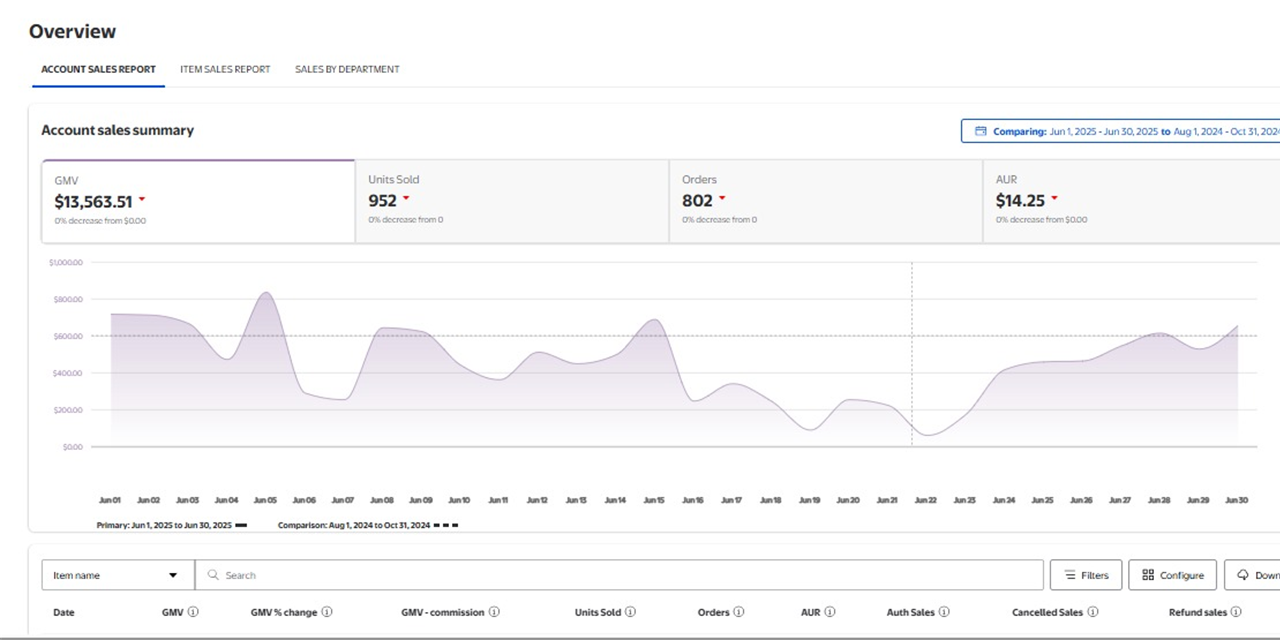Click info icon next to AUR column
Screen dimensions: 1280x640
point(830,612)
